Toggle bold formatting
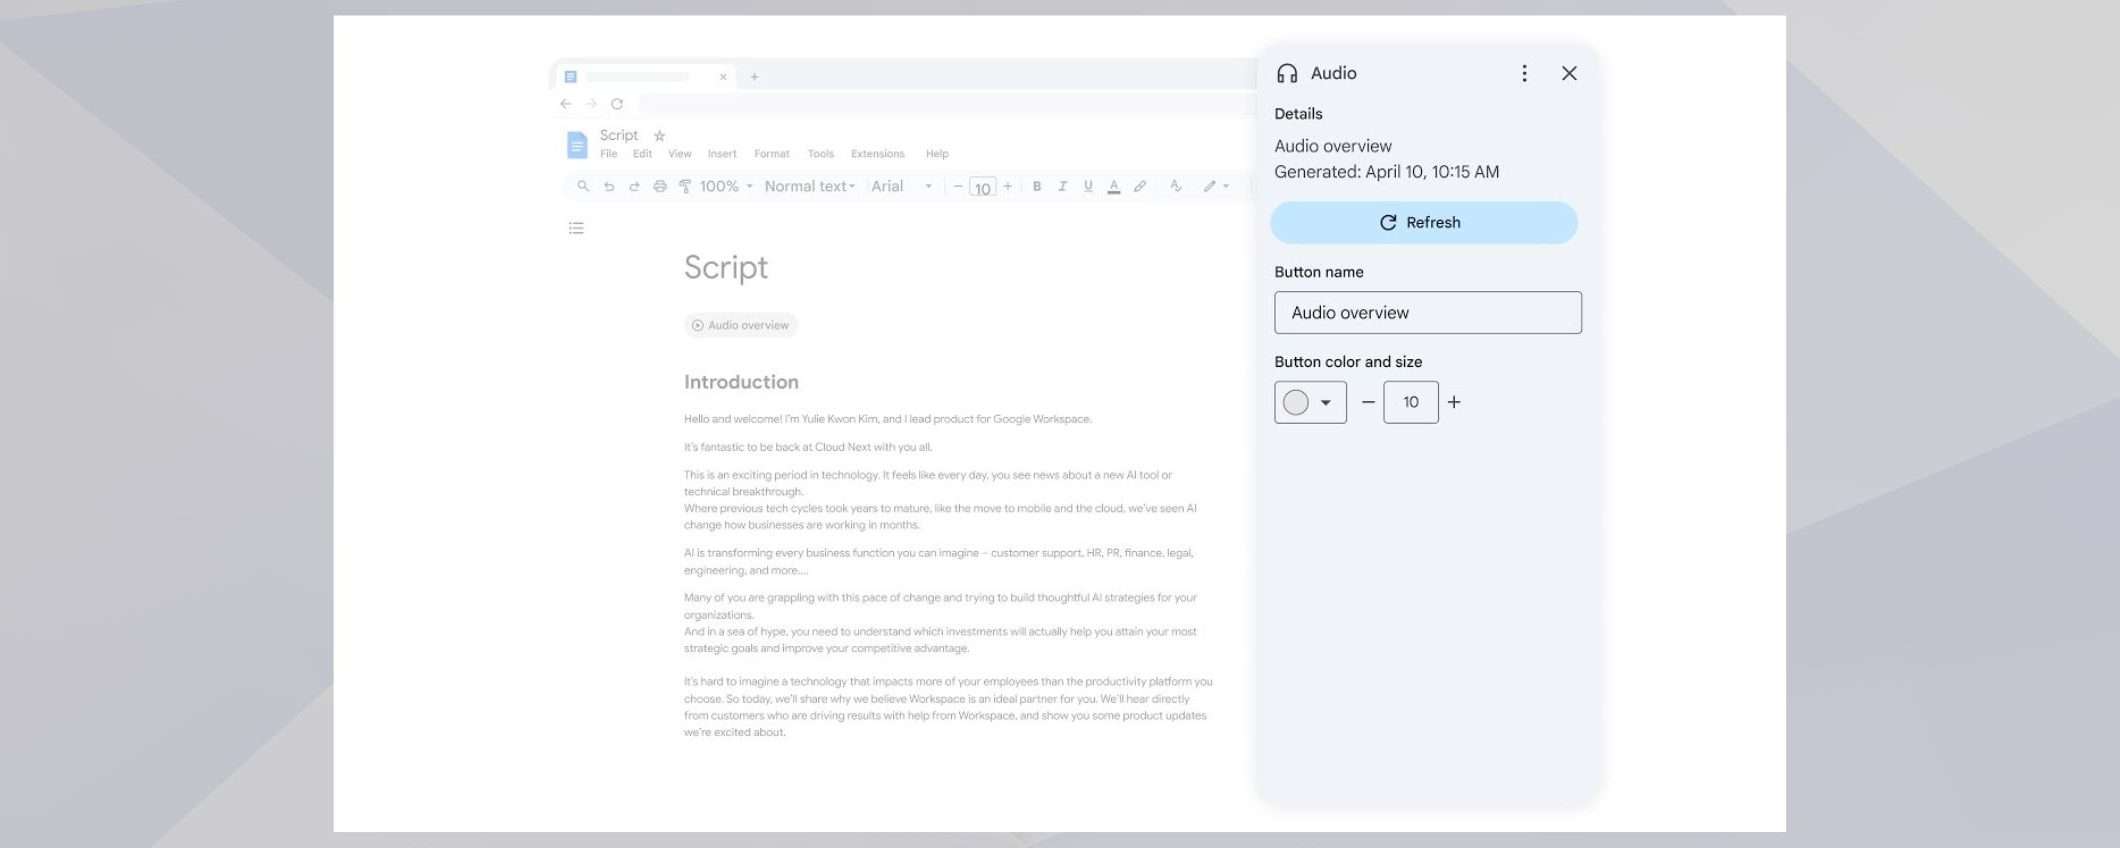Image resolution: width=2120 pixels, height=848 pixels. (1037, 186)
